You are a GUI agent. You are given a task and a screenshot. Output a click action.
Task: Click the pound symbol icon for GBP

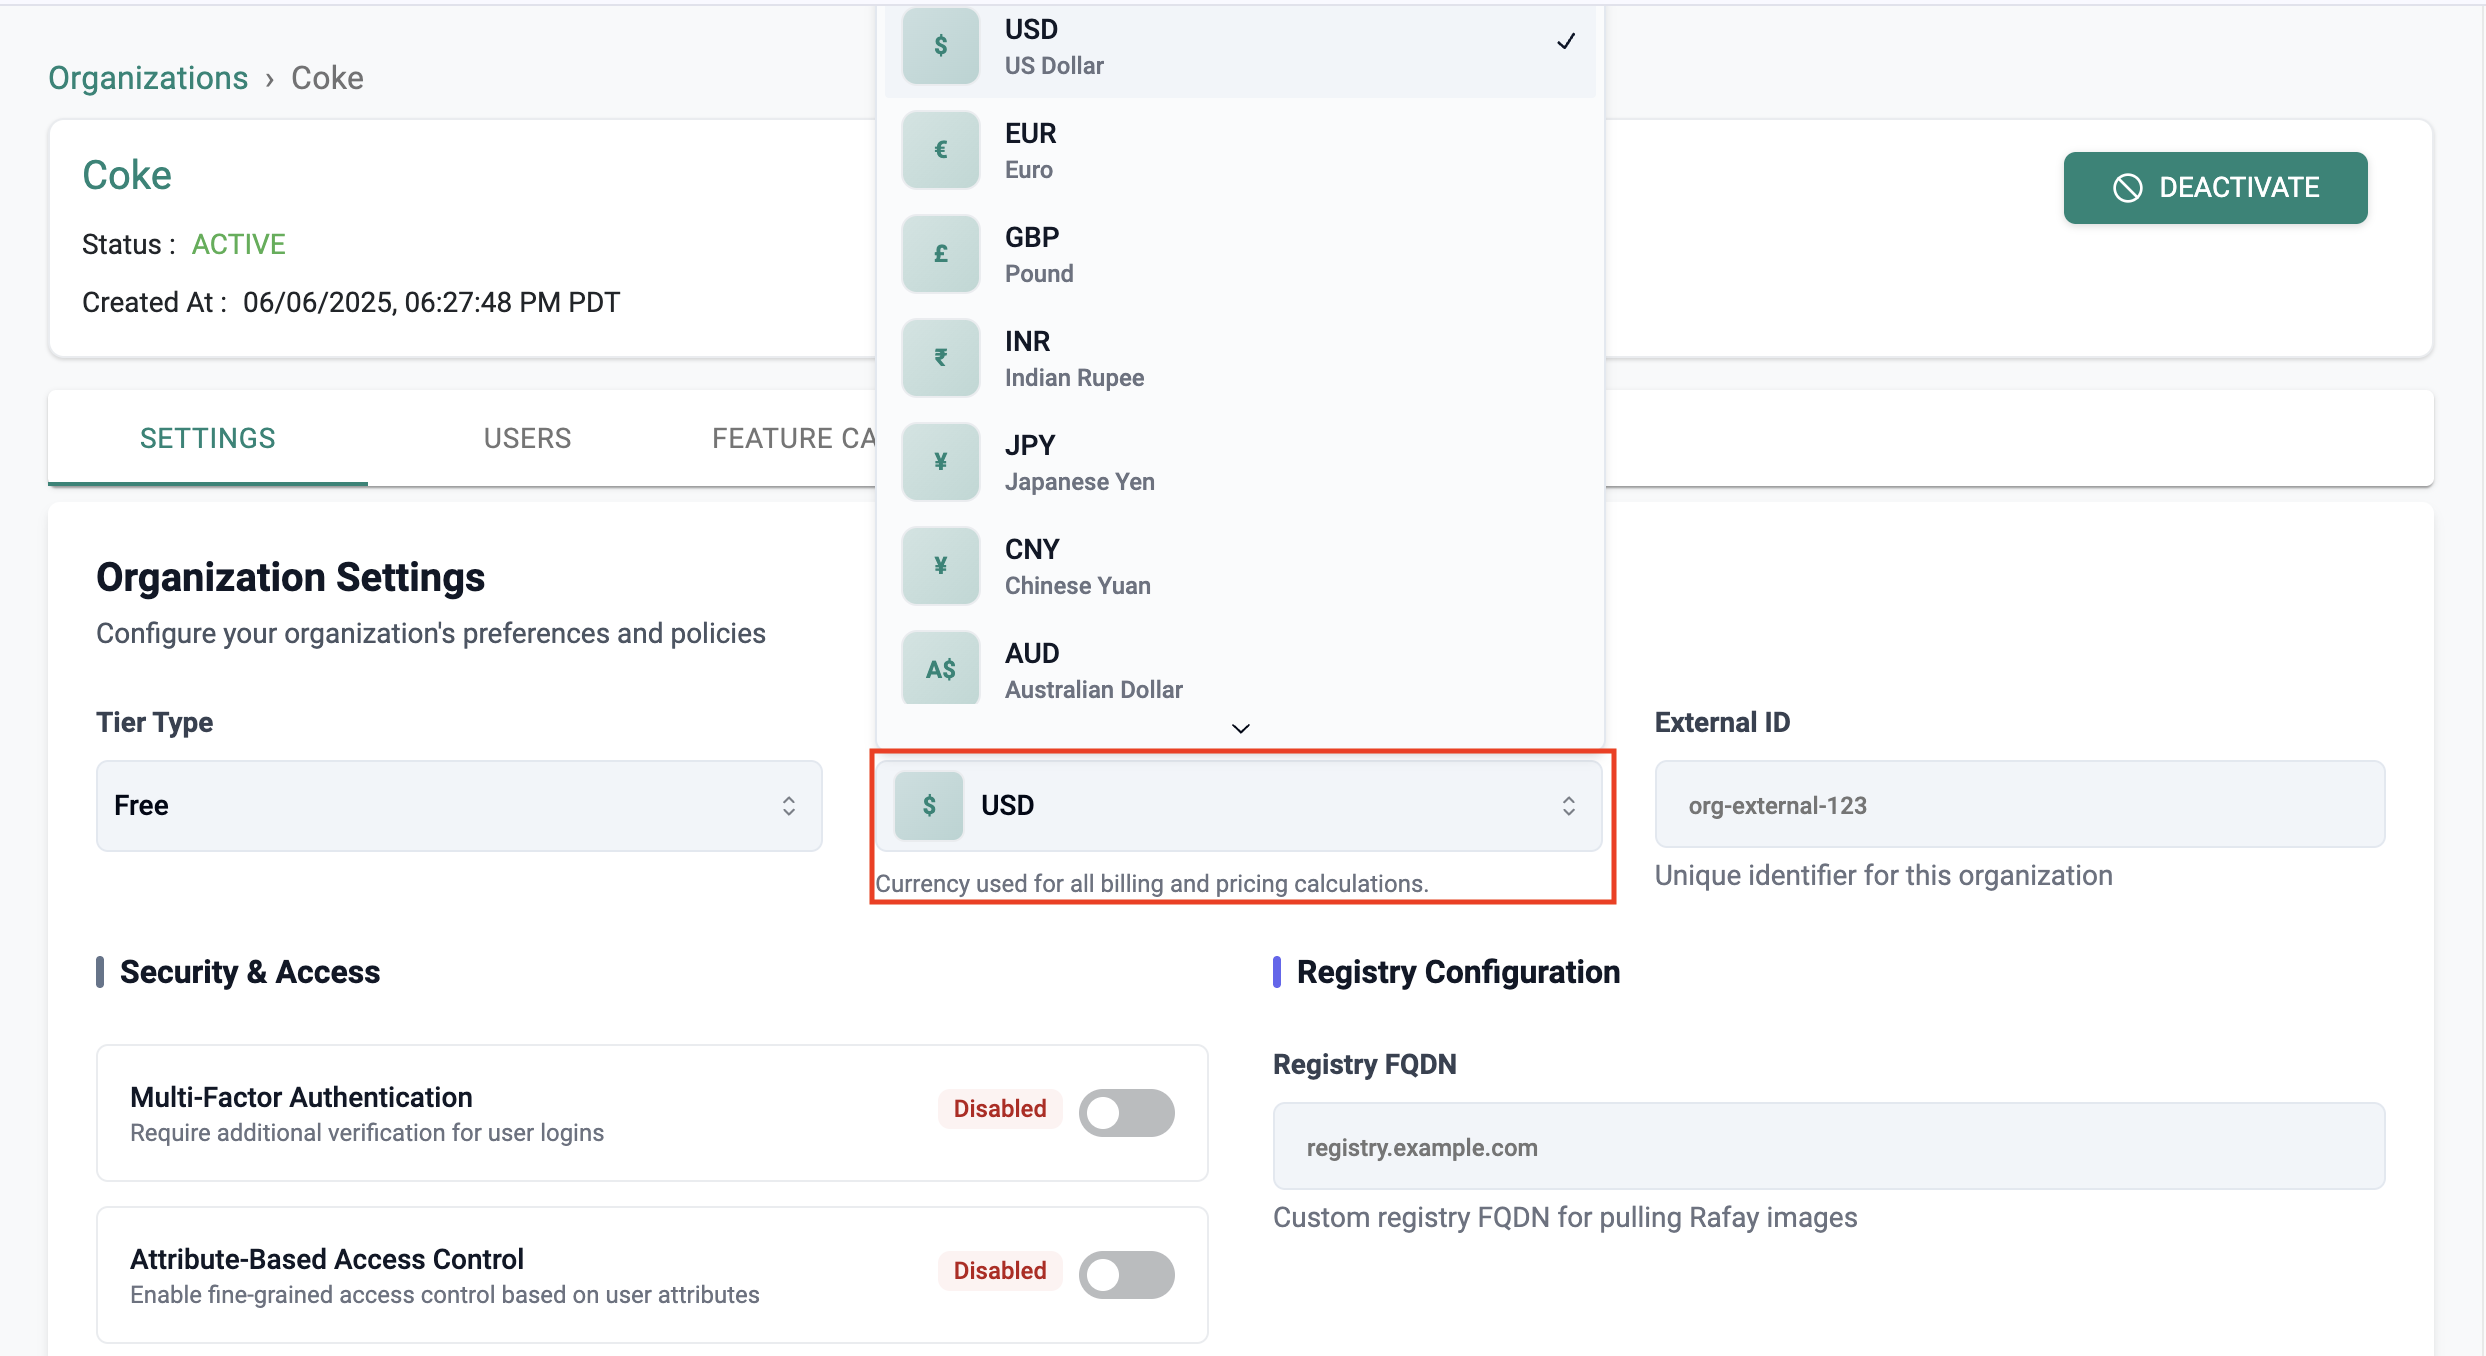[940, 254]
